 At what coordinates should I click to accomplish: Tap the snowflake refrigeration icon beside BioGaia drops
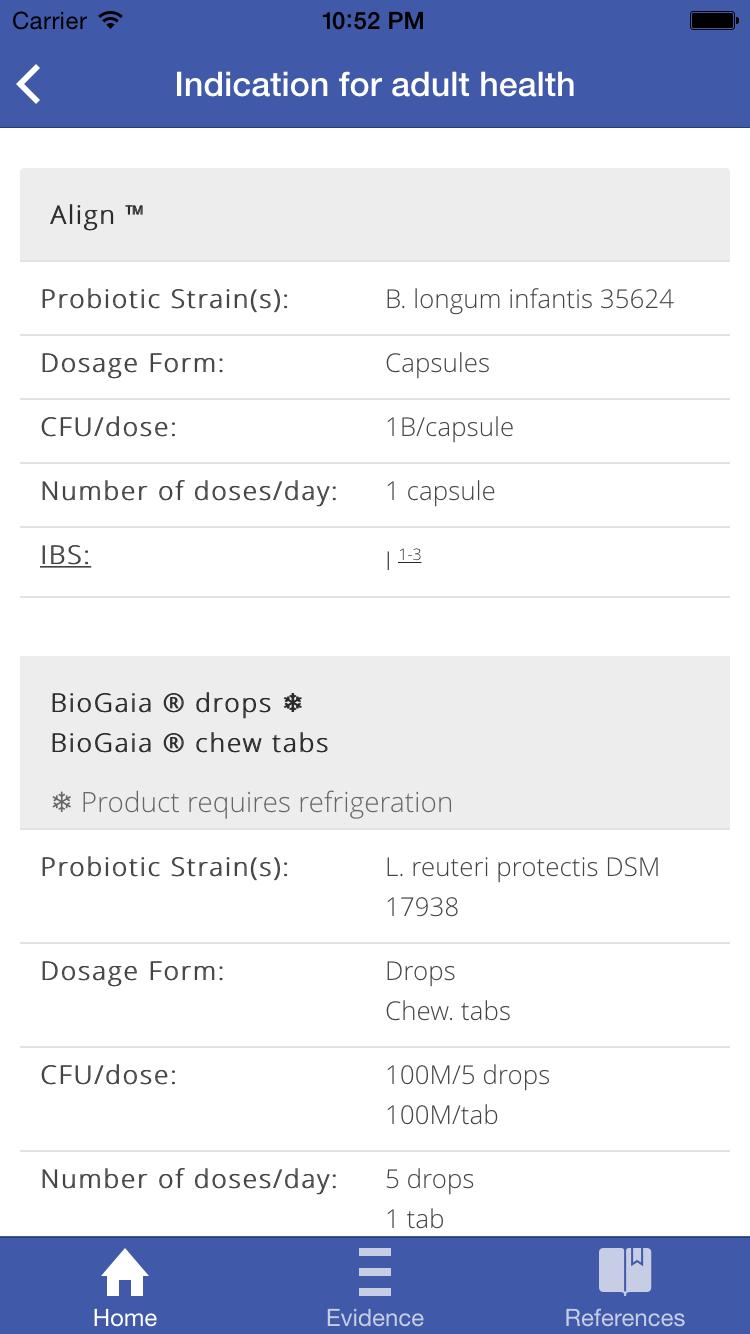pos(291,702)
